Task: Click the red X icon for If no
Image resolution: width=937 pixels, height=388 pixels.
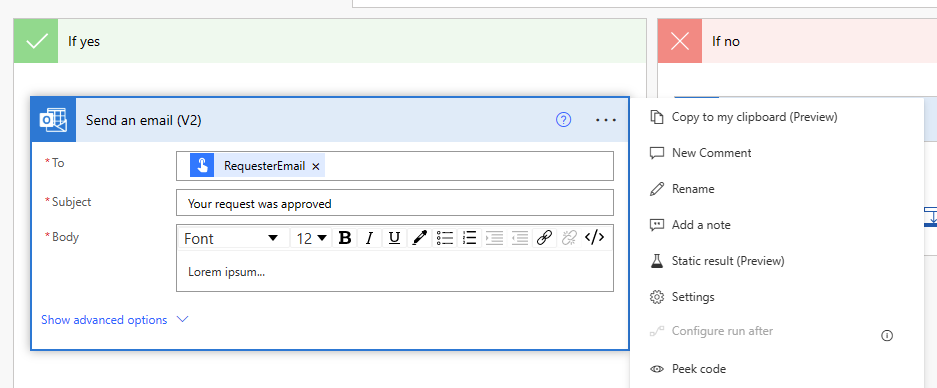Action: (x=680, y=41)
